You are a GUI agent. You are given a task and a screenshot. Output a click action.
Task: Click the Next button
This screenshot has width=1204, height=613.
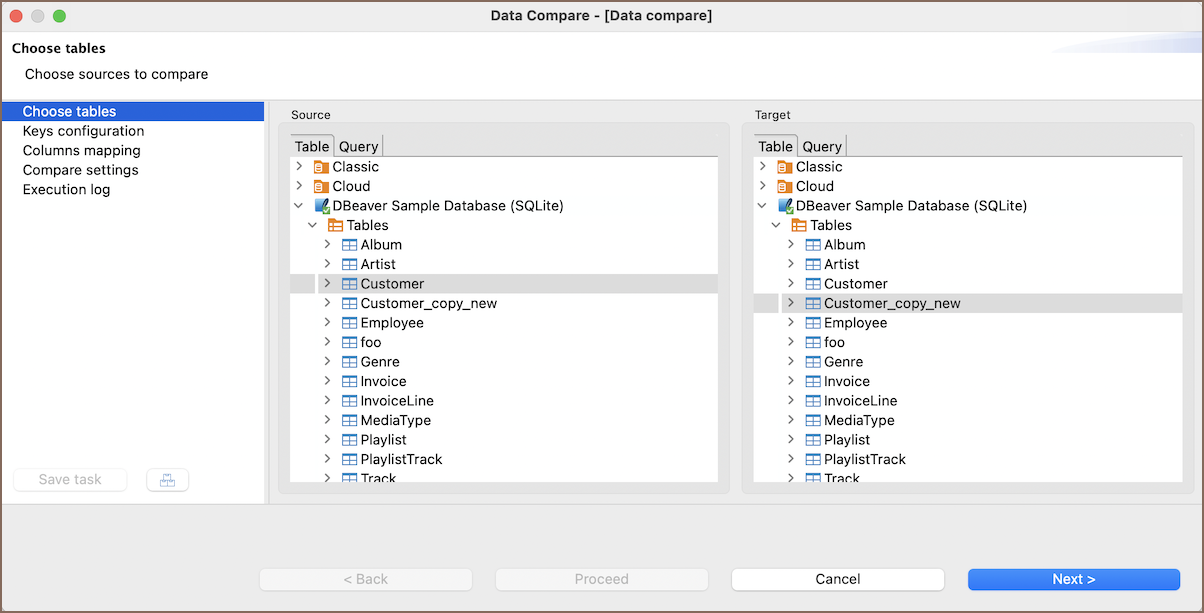(x=1073, y=579)
